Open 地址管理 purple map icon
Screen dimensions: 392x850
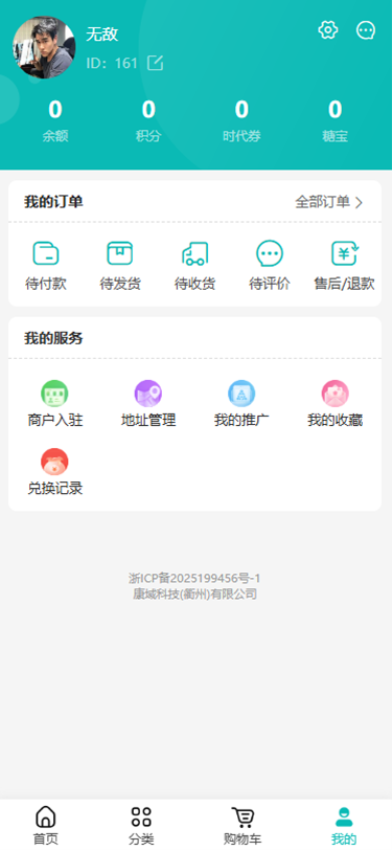point(148,394)
